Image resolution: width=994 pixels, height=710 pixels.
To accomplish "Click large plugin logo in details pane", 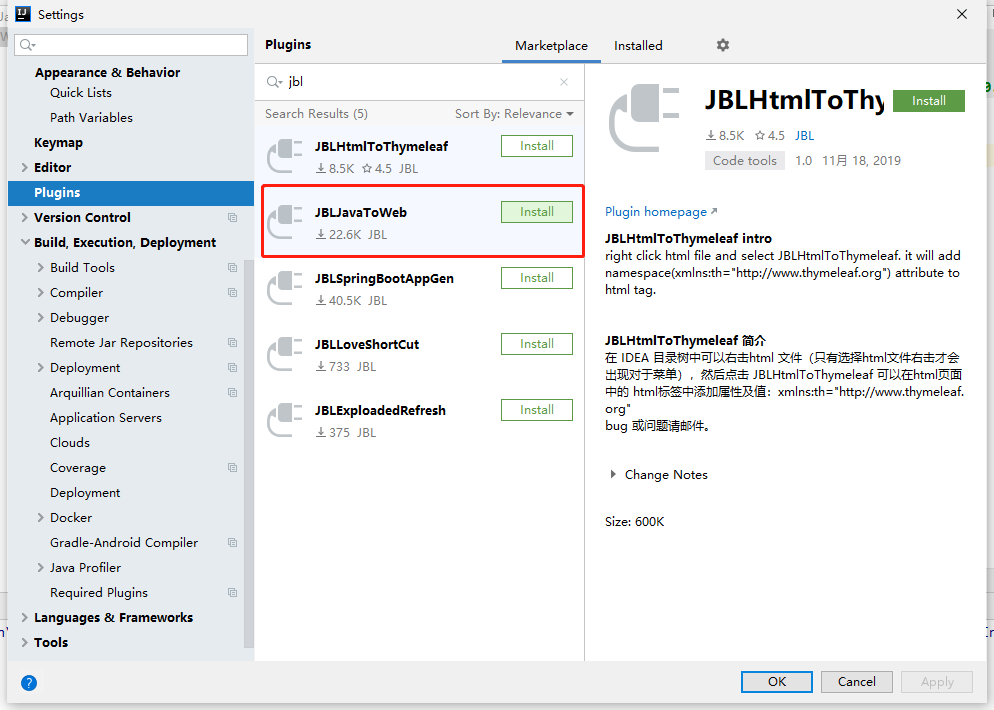I will [x=645, y=119].
